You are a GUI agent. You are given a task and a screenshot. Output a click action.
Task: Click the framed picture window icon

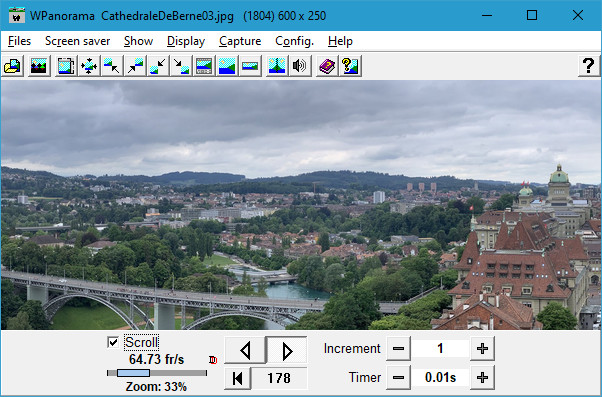tap(66, 66)
